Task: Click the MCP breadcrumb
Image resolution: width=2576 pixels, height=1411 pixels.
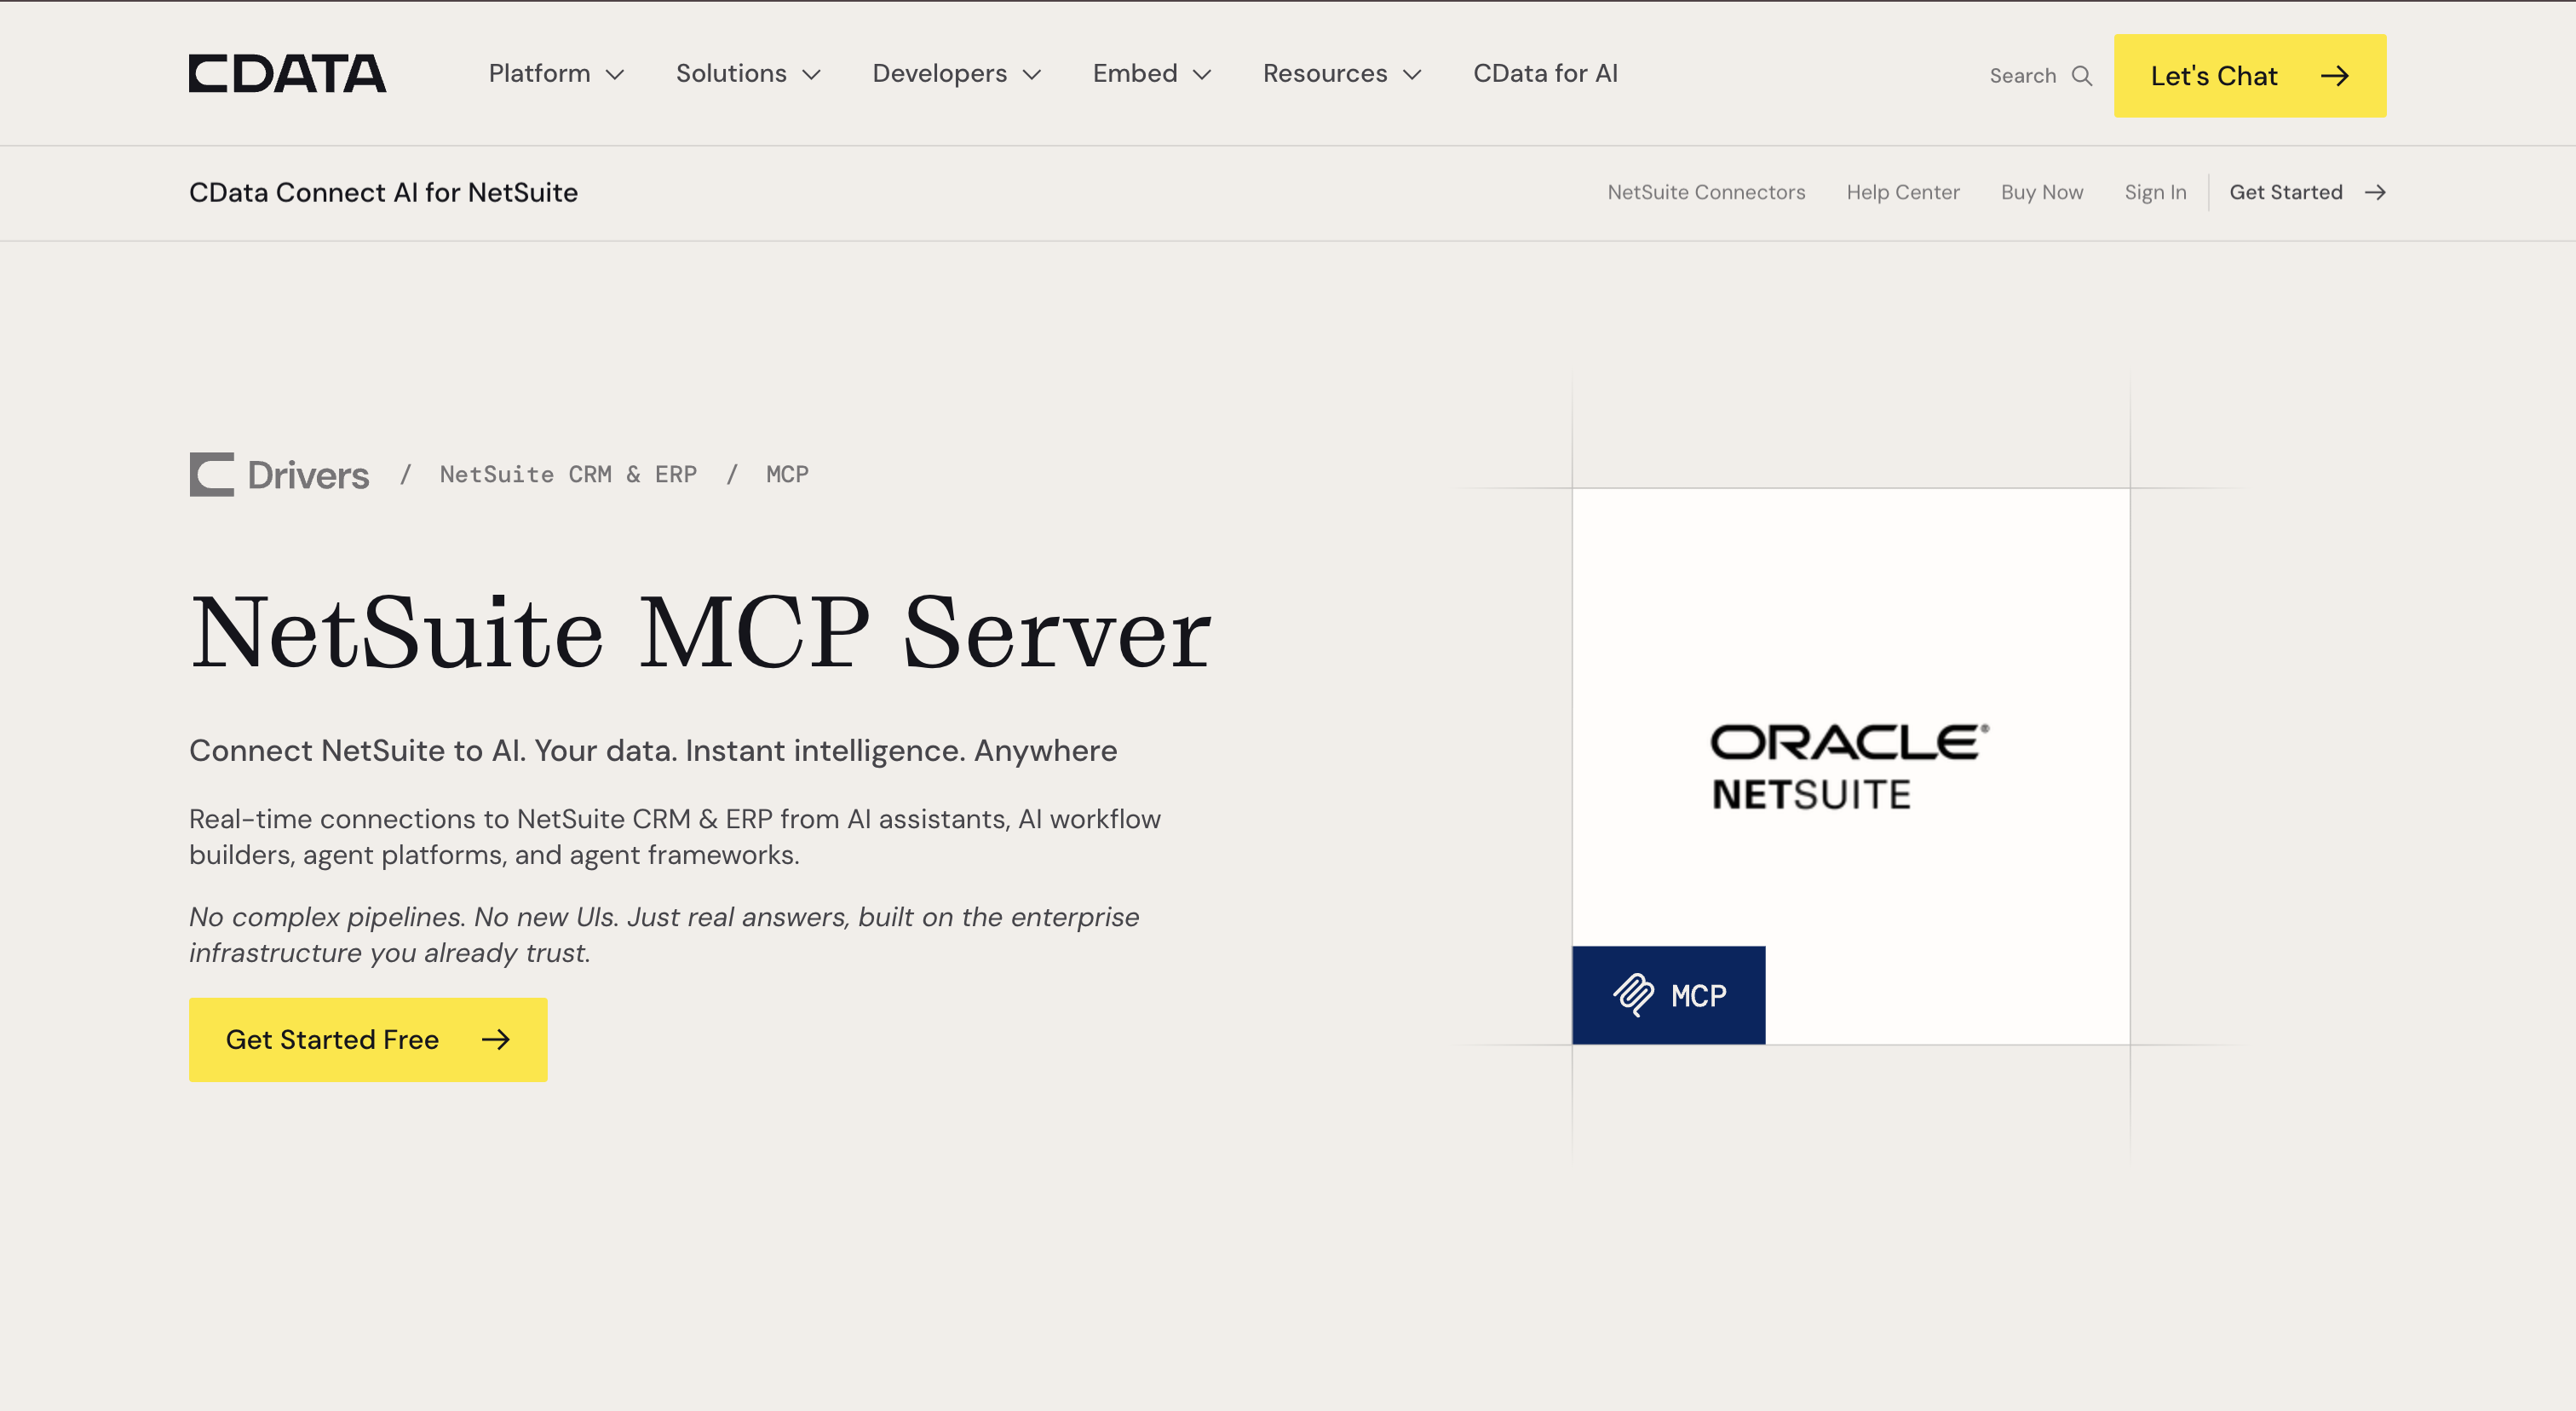Action: coord(787,474)
